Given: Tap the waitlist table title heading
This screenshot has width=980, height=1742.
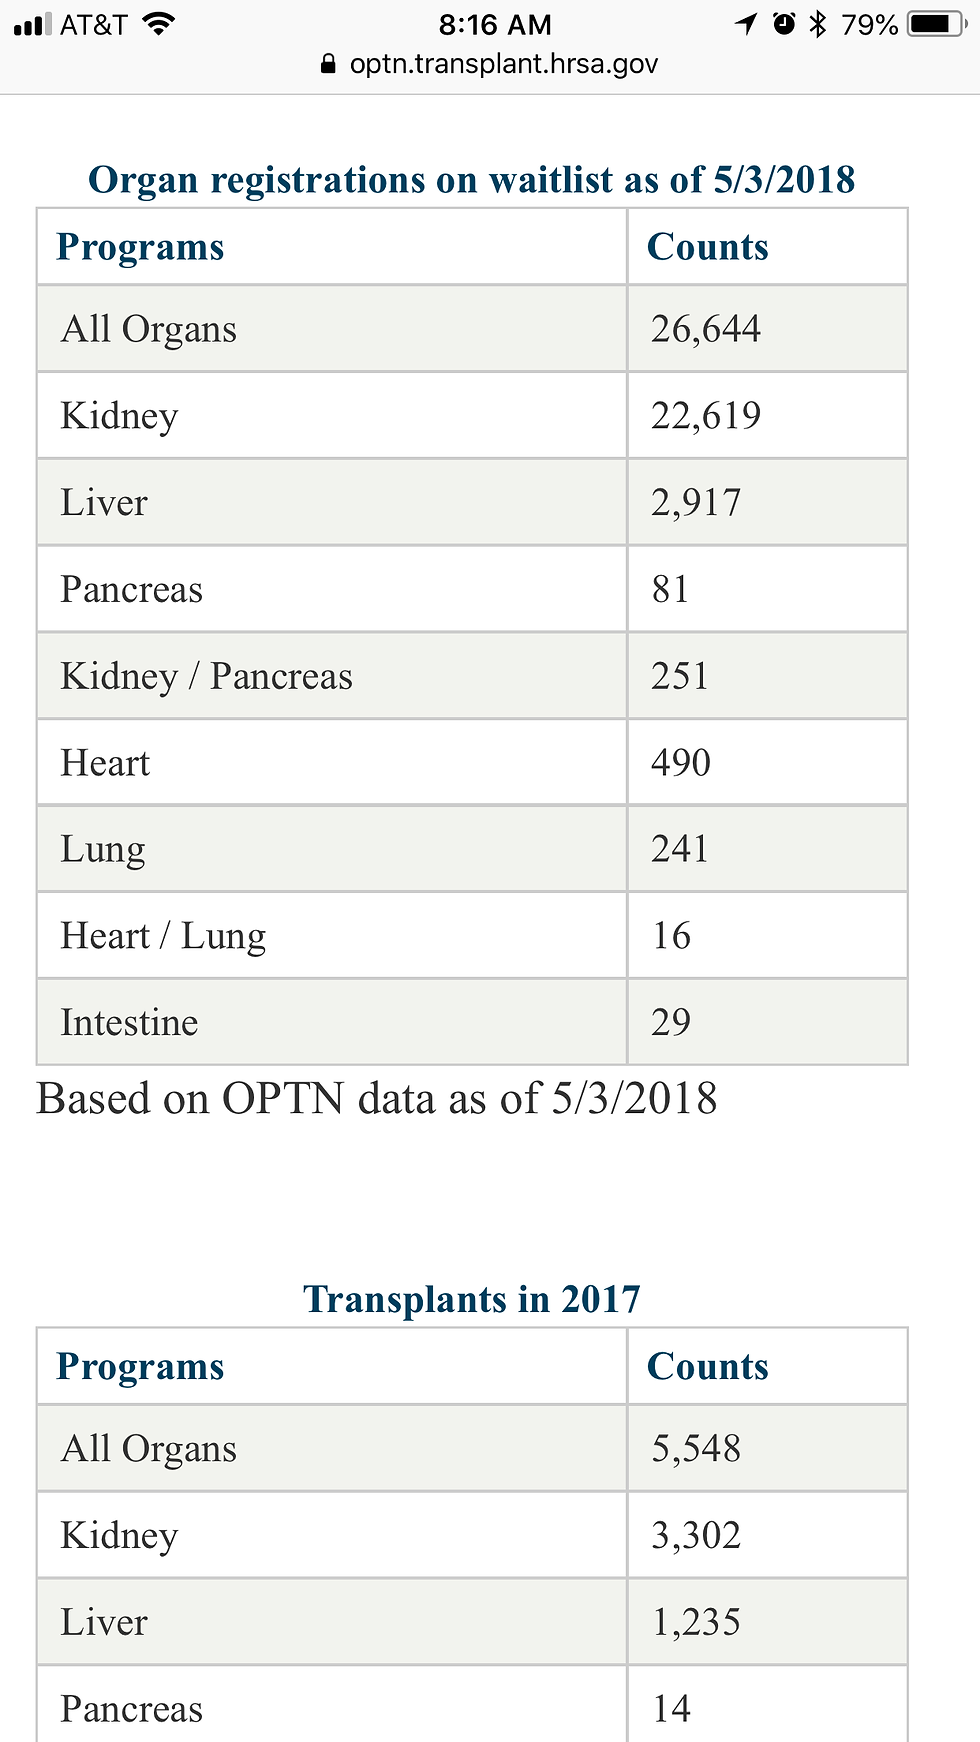Looking at the screenshot, I should coord(471,180).
